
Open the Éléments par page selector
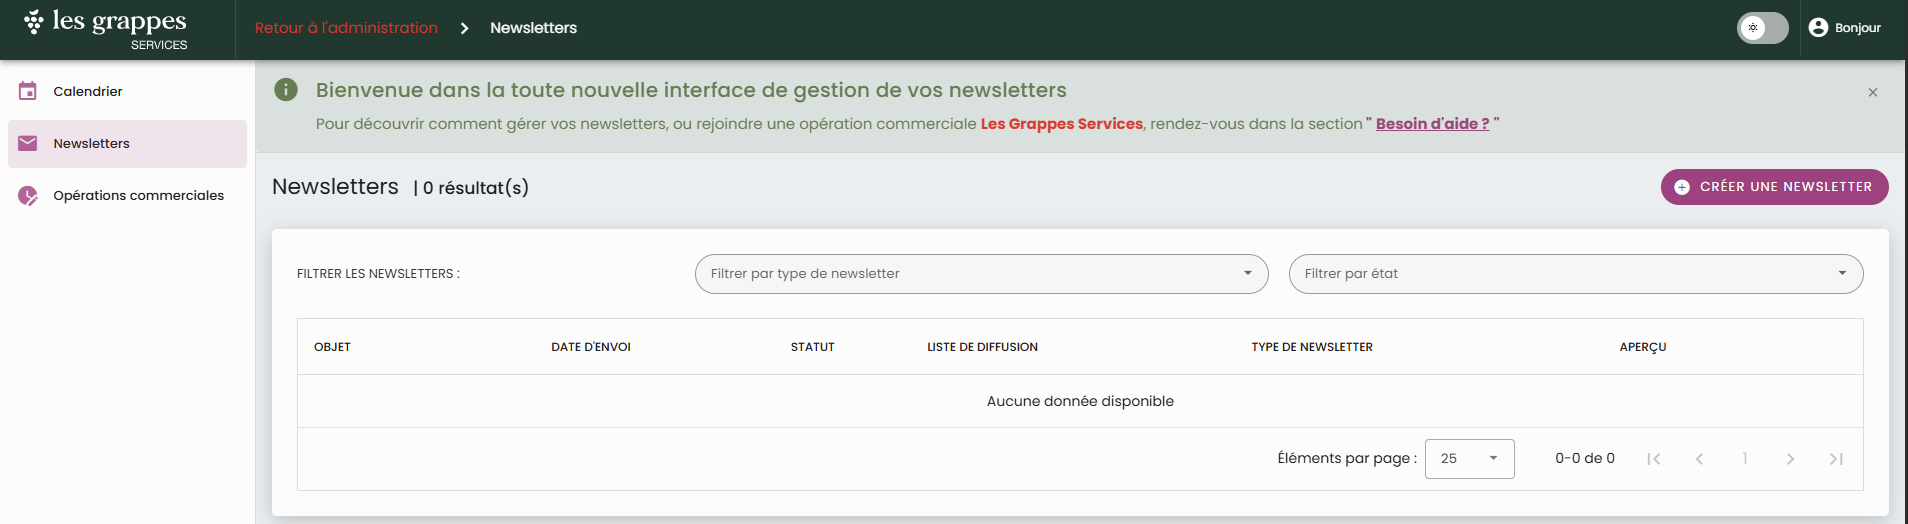(1469, 459)
